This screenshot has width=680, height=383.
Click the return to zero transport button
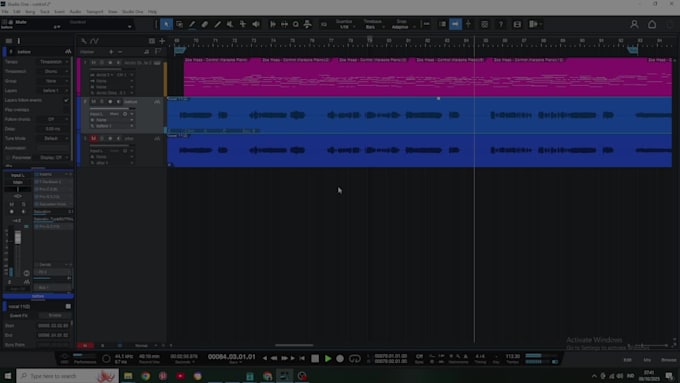302,358
